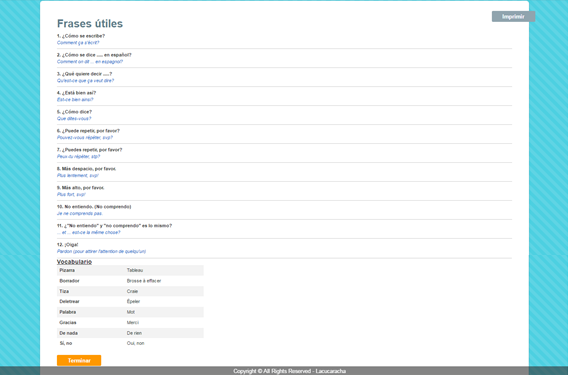Click translation "Plus lentement, svp!"
568x375 pixels.
[x=78, y=176]
